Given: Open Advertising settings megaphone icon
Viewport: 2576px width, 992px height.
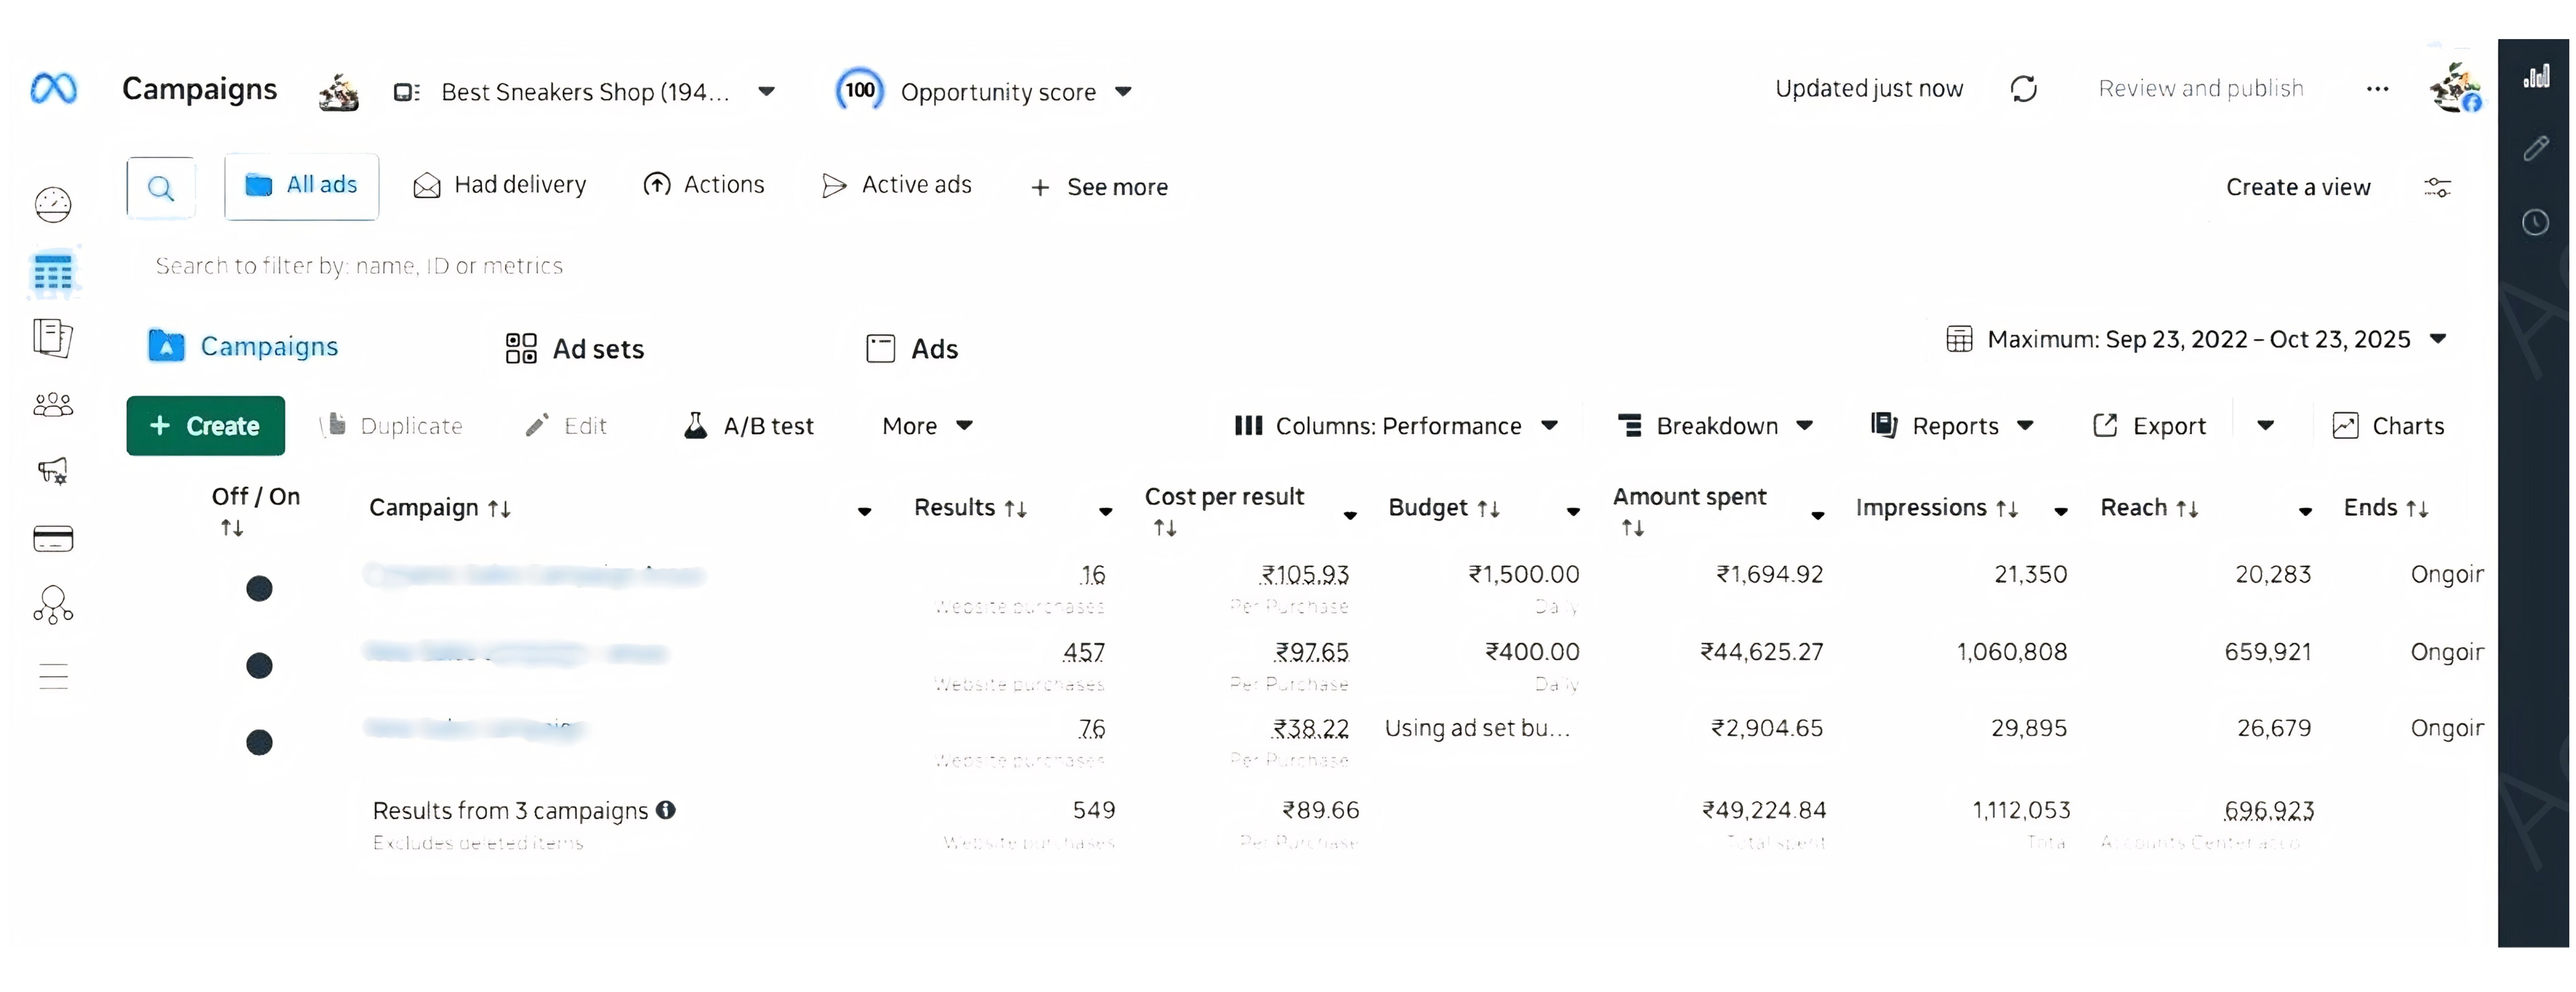Looking at the screenshot, I should click(53, 471).
